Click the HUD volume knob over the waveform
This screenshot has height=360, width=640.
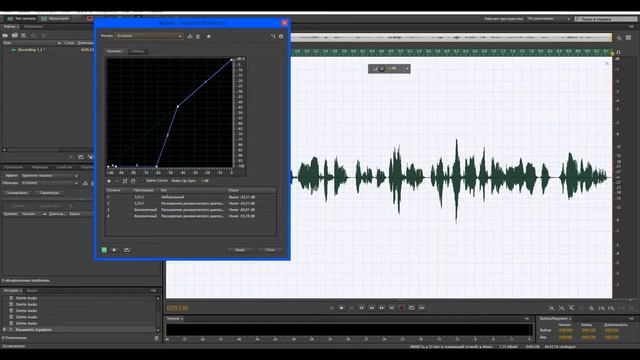[x=382, y=69]
